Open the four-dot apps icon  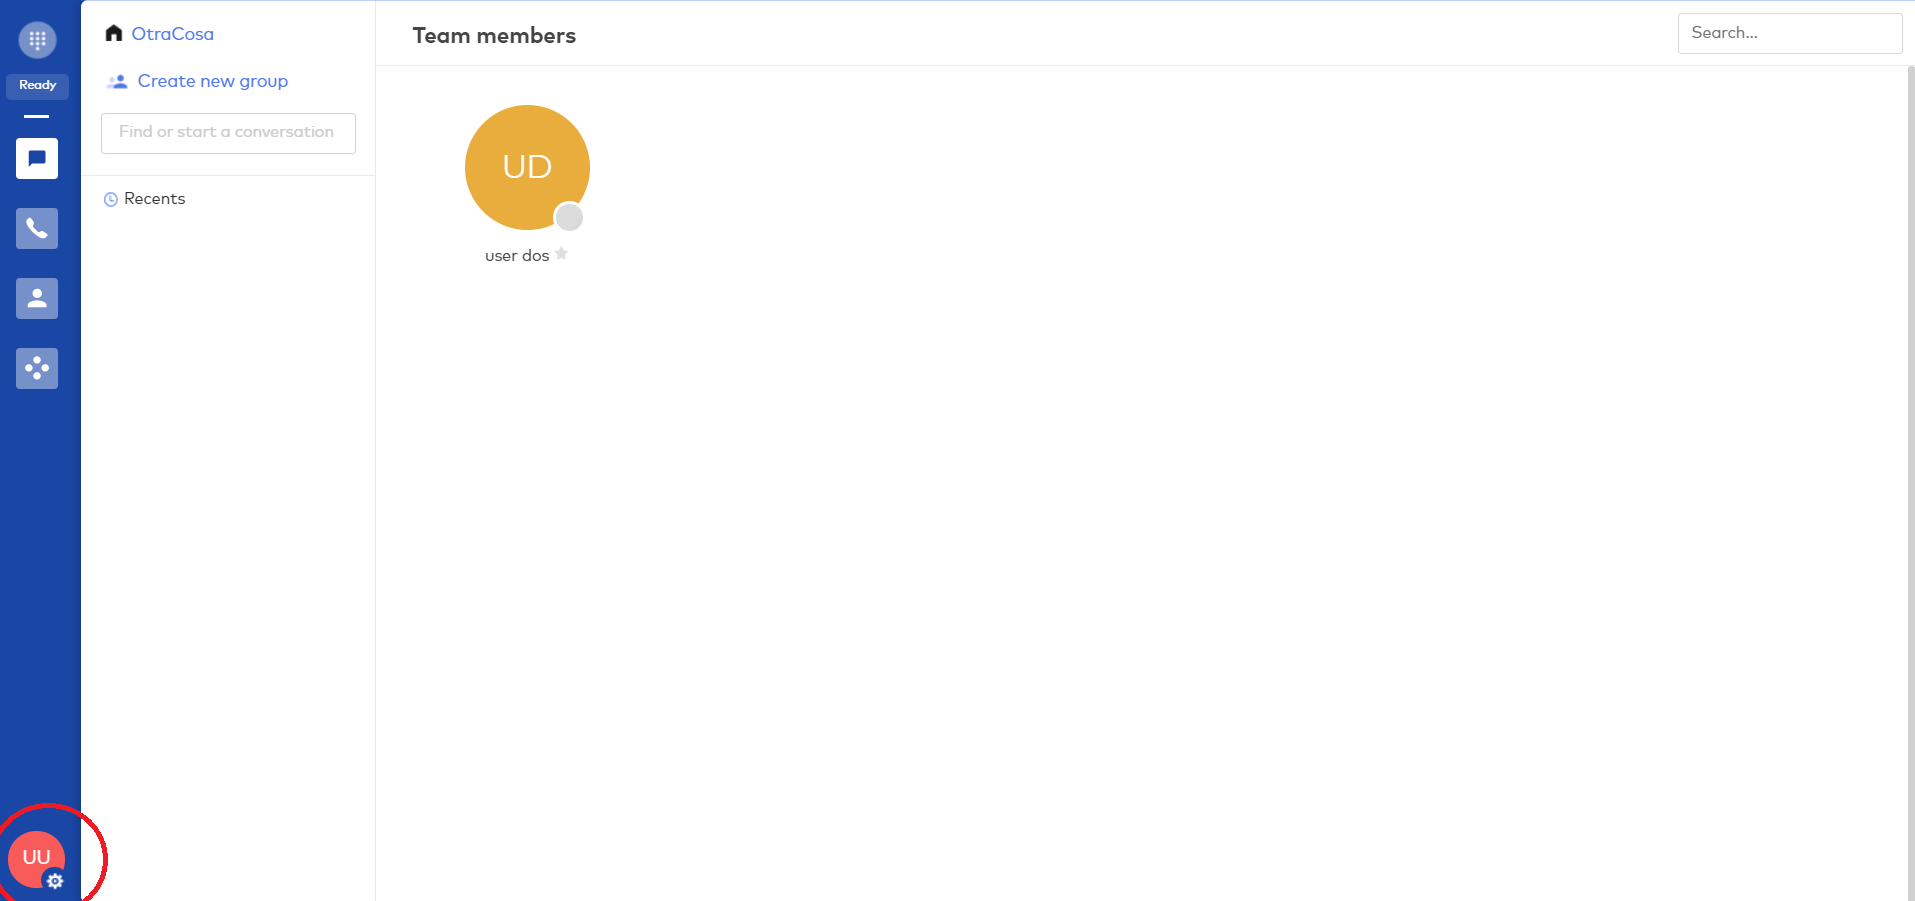click(37, 368)
